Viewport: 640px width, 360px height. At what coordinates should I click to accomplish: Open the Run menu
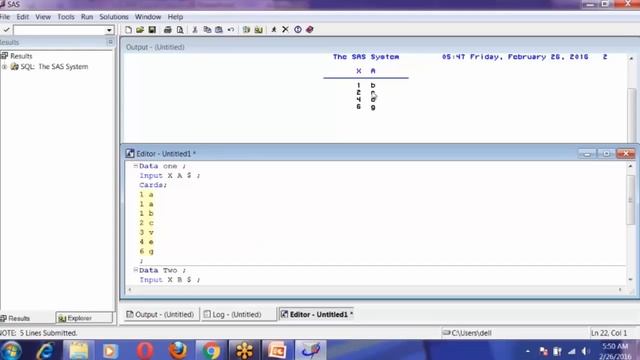pyautogui.click(x=87, y=17)
